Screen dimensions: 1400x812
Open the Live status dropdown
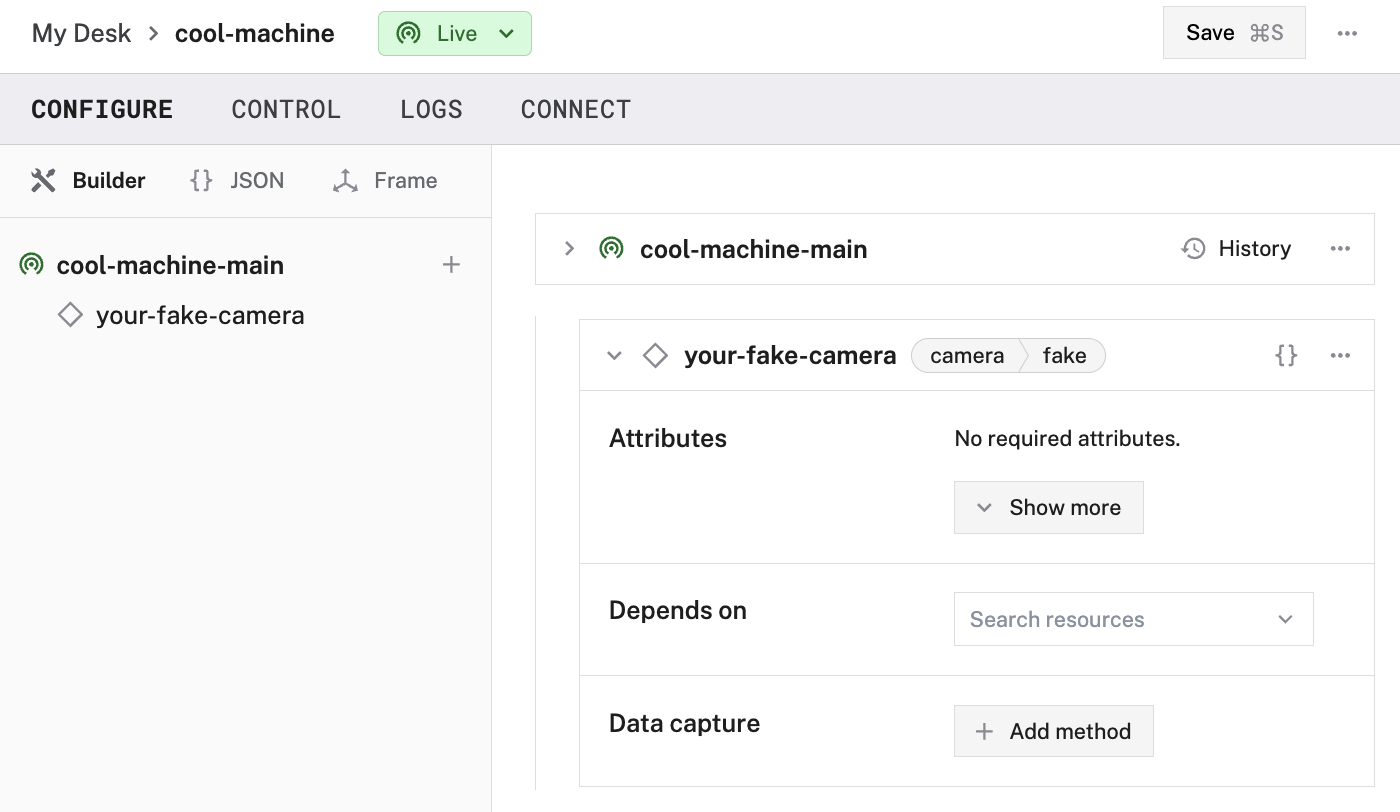[455, 33]
